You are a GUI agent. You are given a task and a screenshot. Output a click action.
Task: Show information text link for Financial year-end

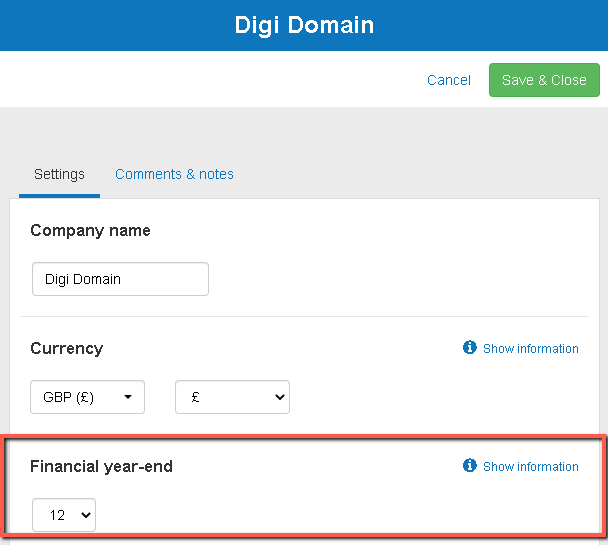pyautogui.click(x=530, y=467)
